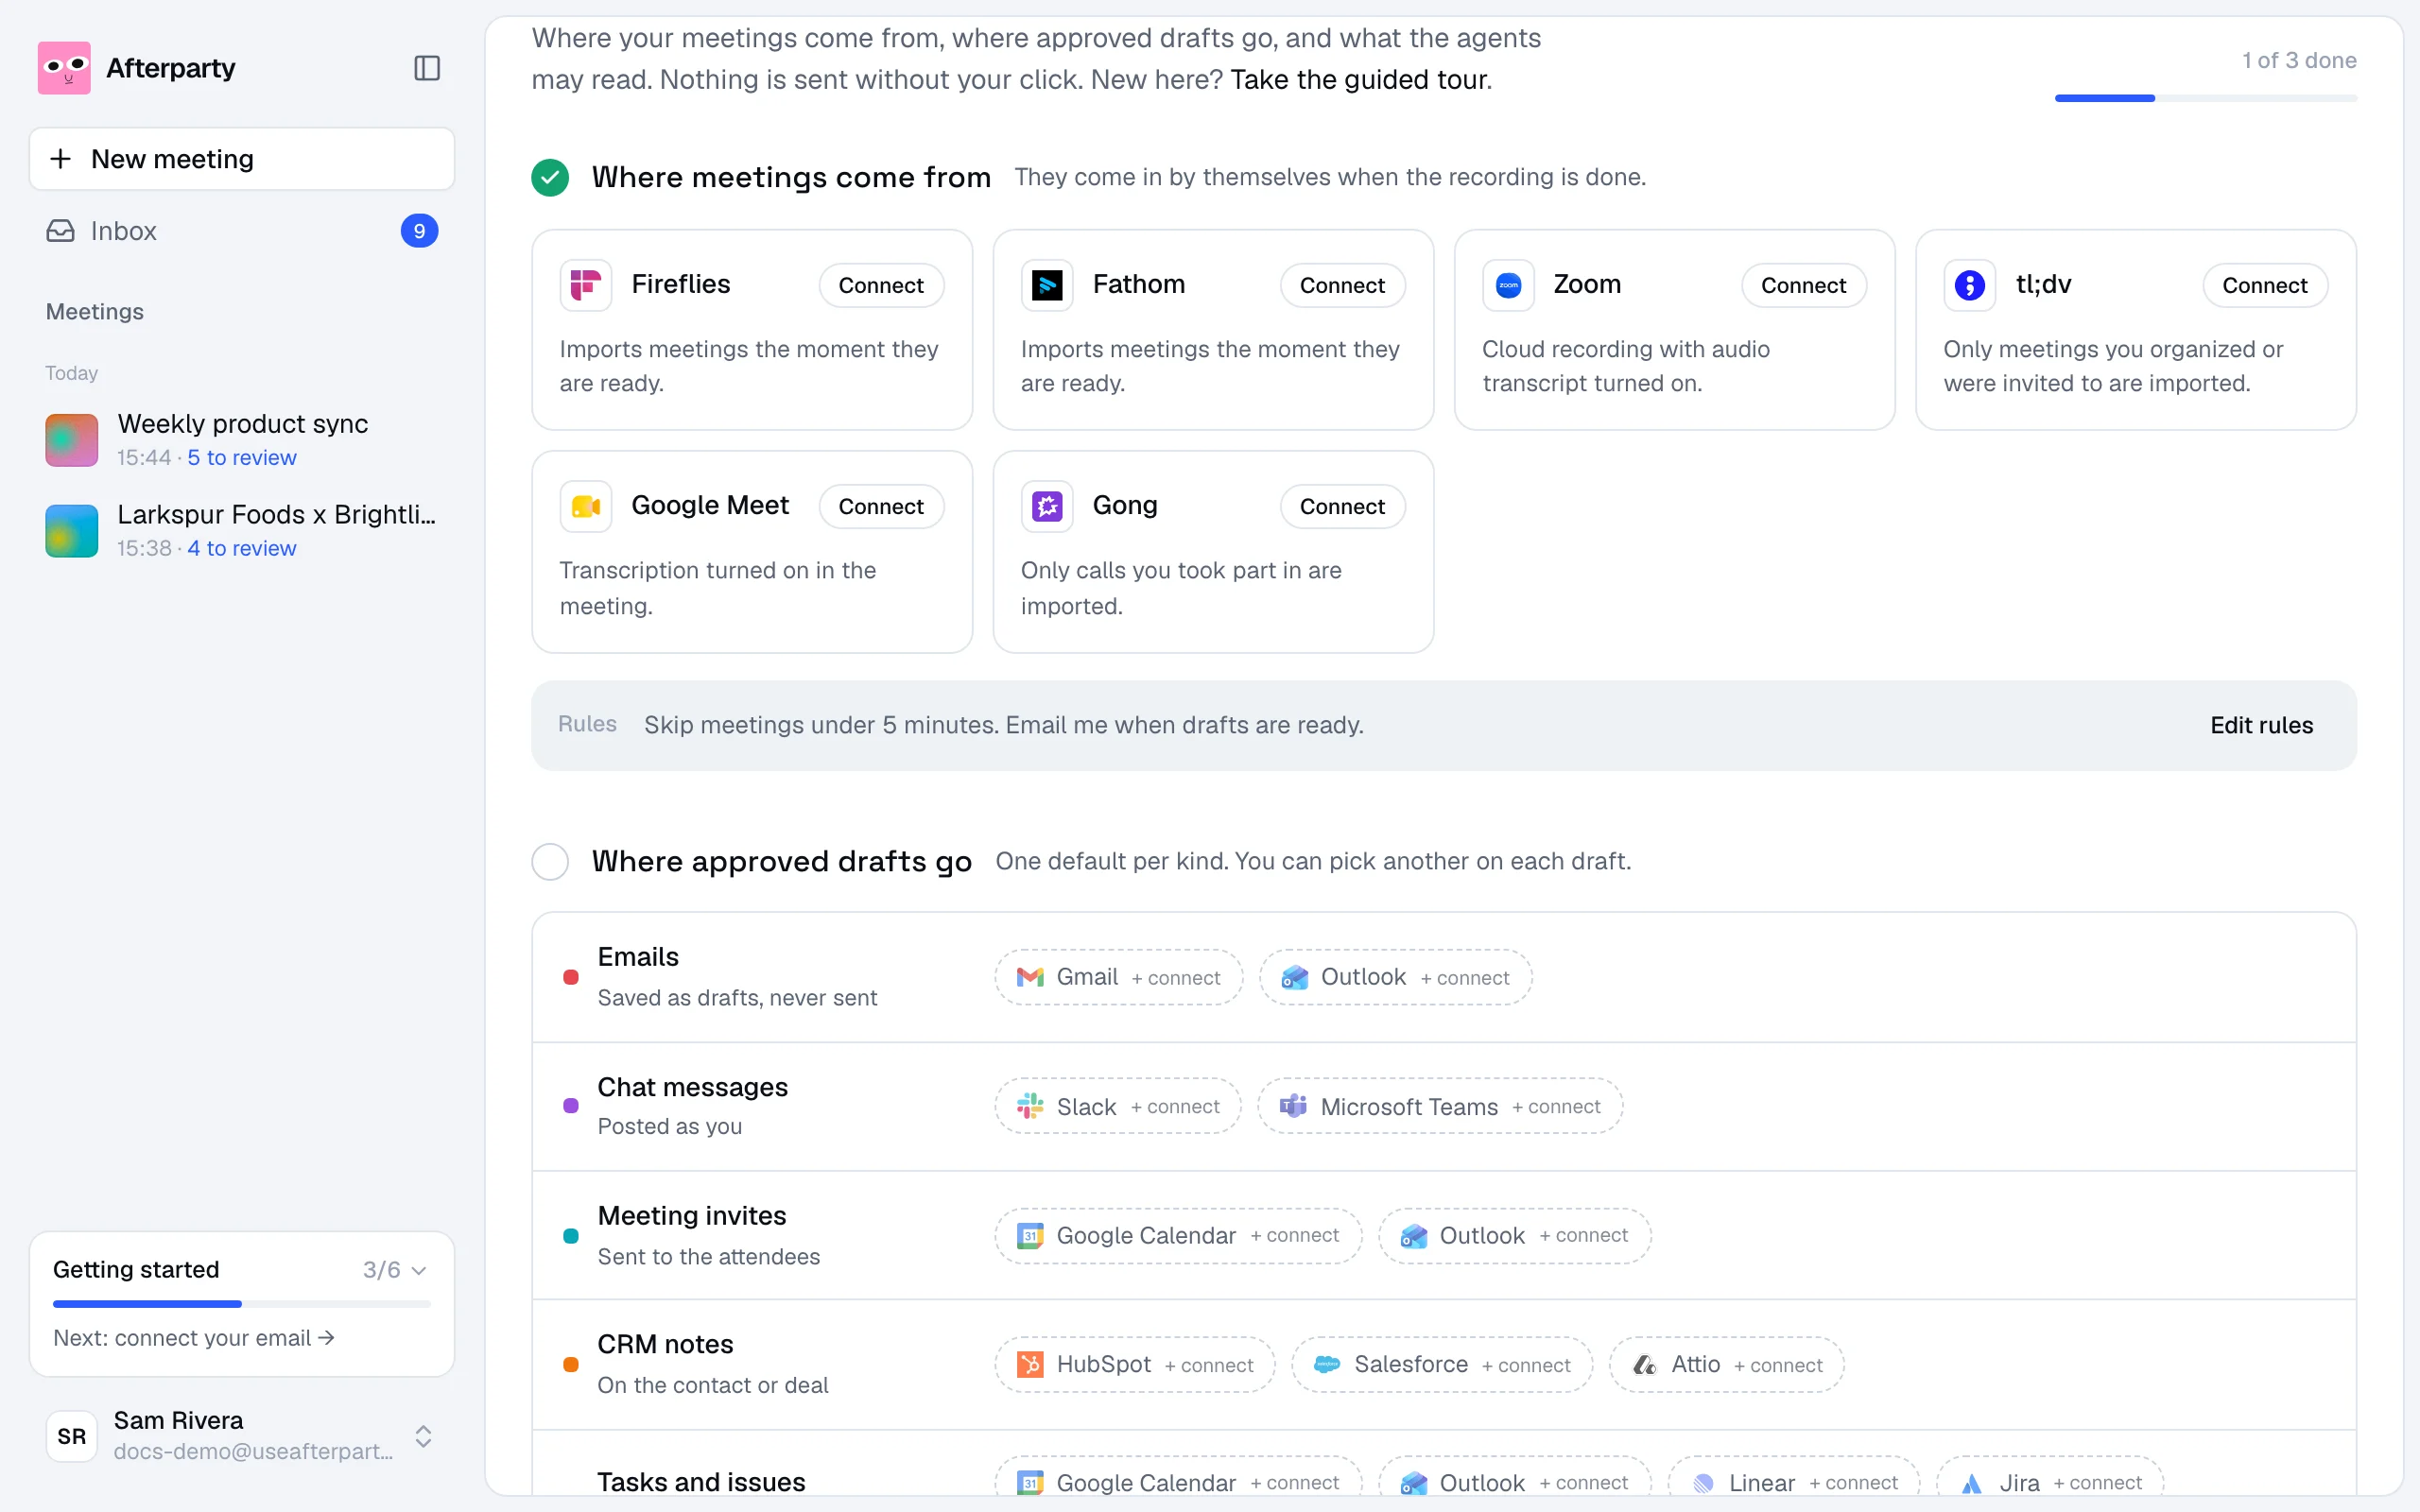Click the Rules summary text
The width and height of the screenshot is (2420, 1512).
click(1003, 725)
